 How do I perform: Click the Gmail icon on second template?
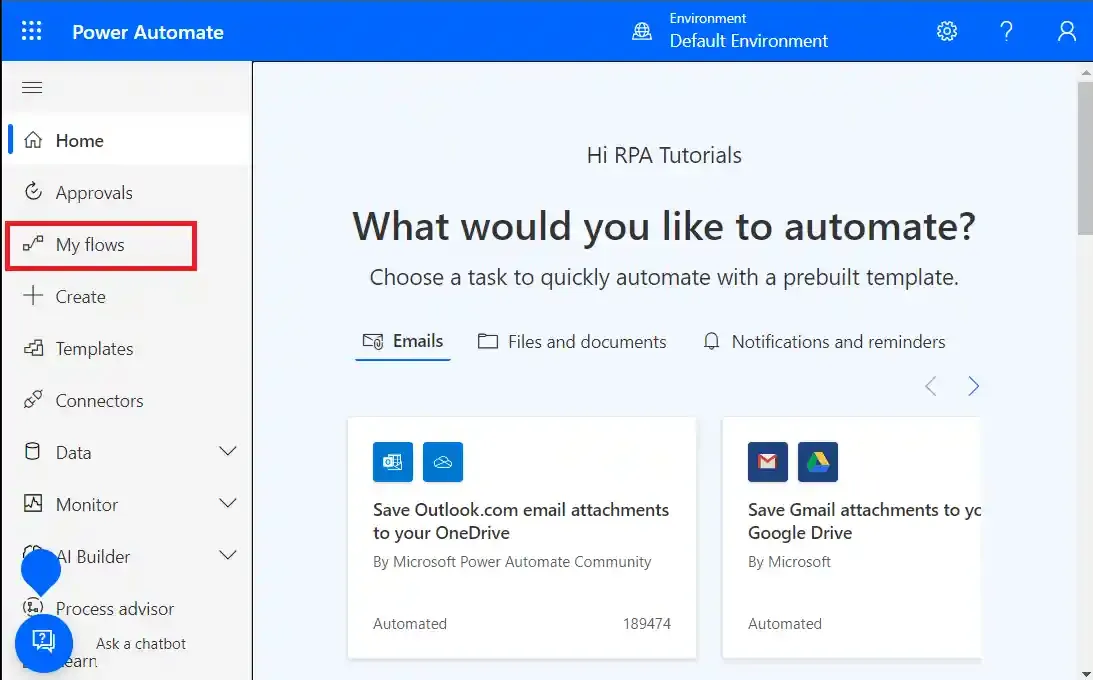[x=767, y=461]
